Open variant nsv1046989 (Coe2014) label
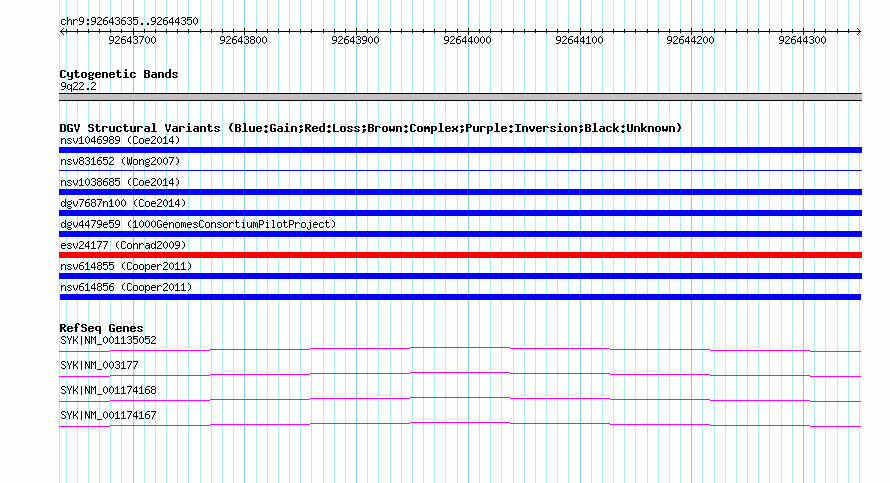This screenshot has height=483, width=890. tap(120, 140)
